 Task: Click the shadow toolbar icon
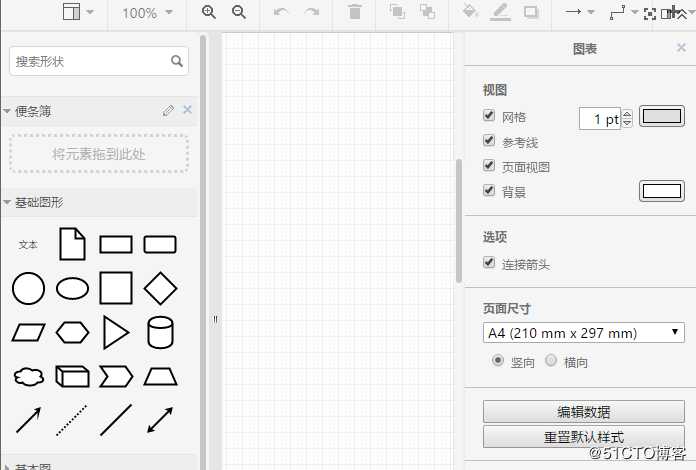tap(531, 12)
